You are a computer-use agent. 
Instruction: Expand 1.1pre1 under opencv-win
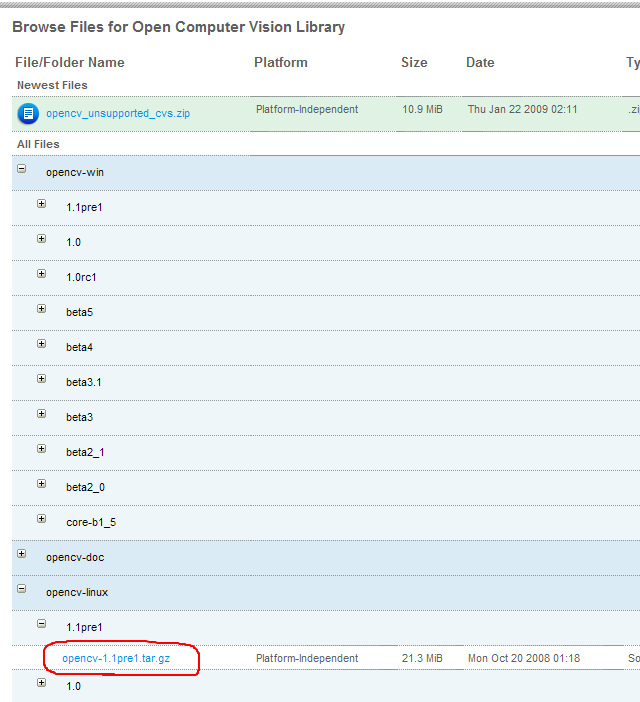point(42,204)
